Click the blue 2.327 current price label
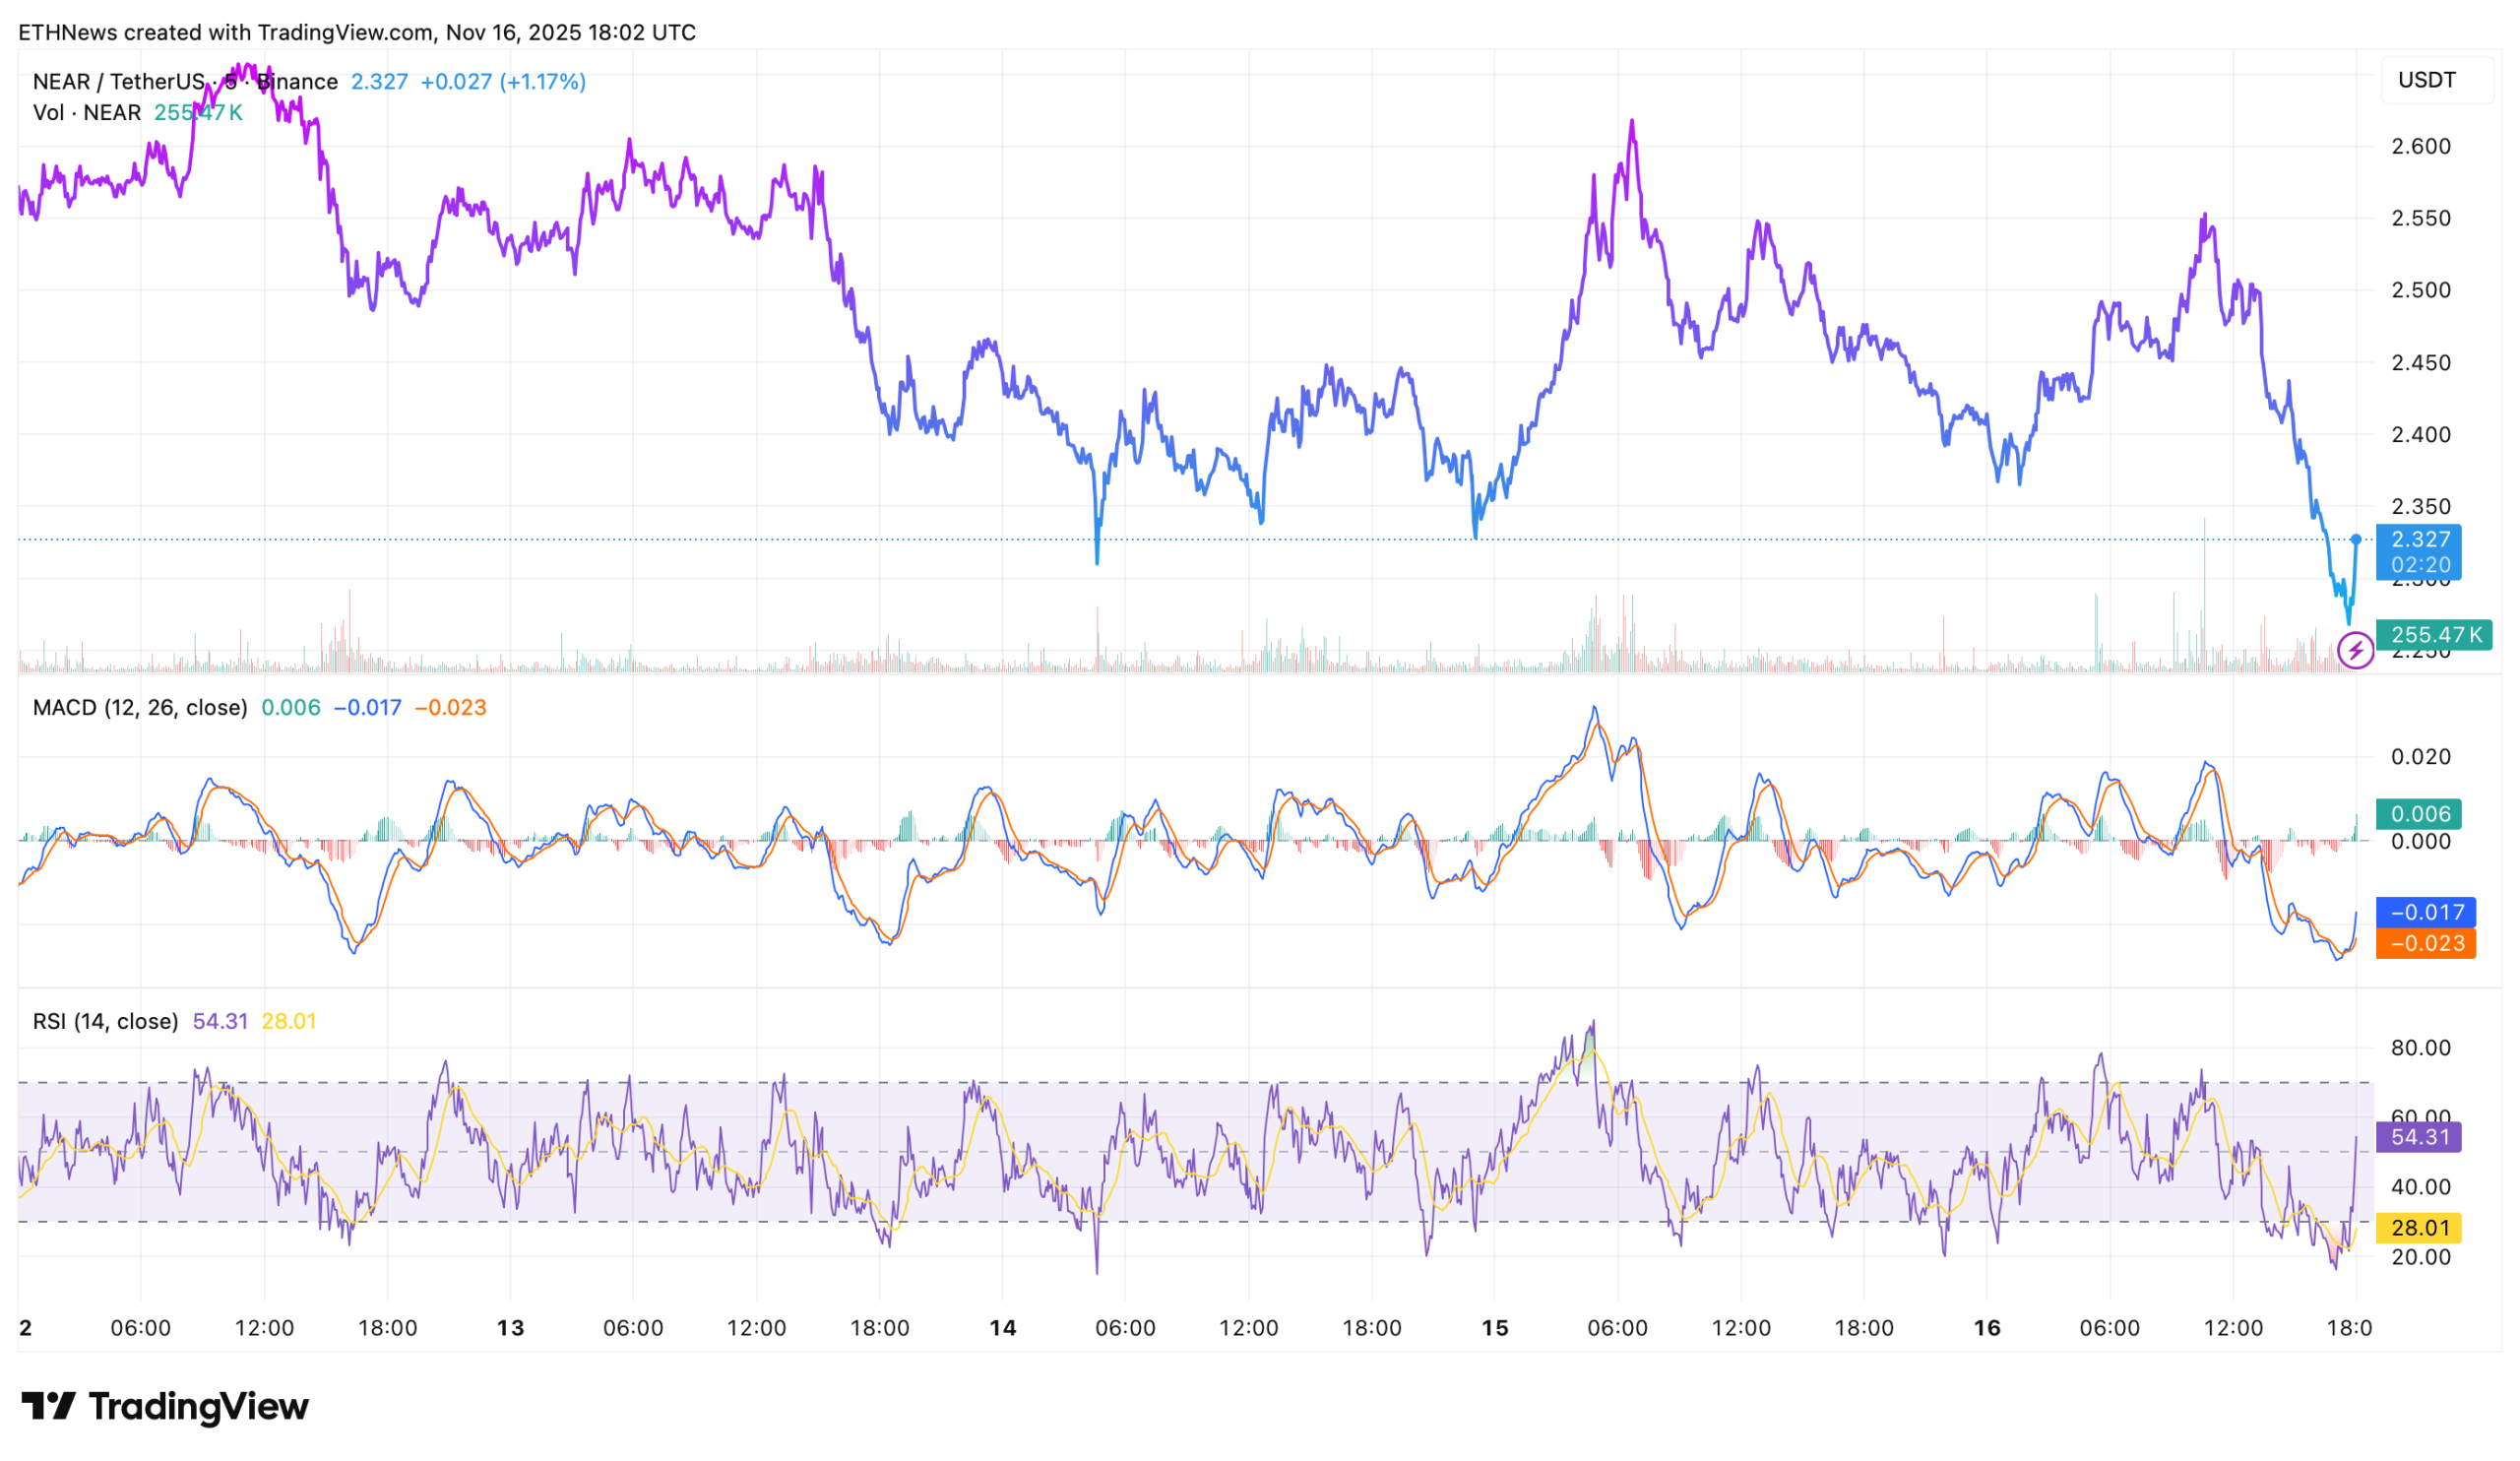Image resolution: width=2520 pixels, height=1461 pixels. point(2419,540)
